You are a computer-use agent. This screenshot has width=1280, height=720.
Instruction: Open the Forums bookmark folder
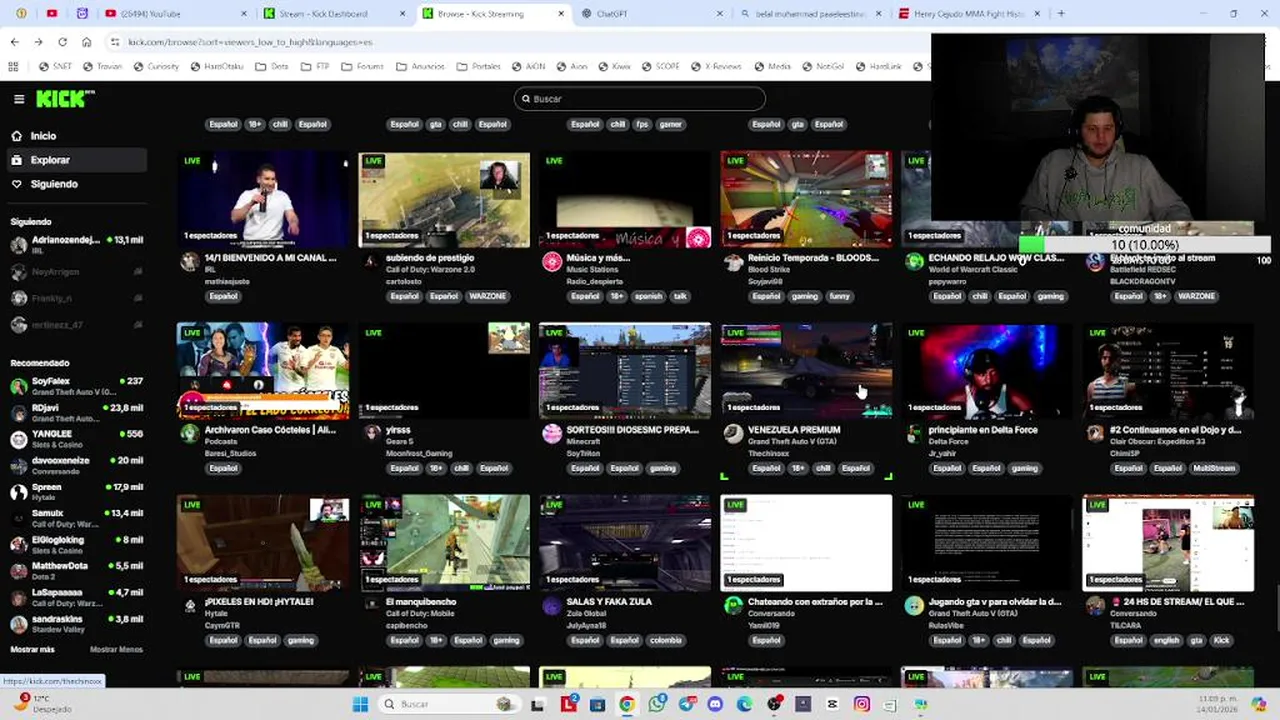coord(363,67)
